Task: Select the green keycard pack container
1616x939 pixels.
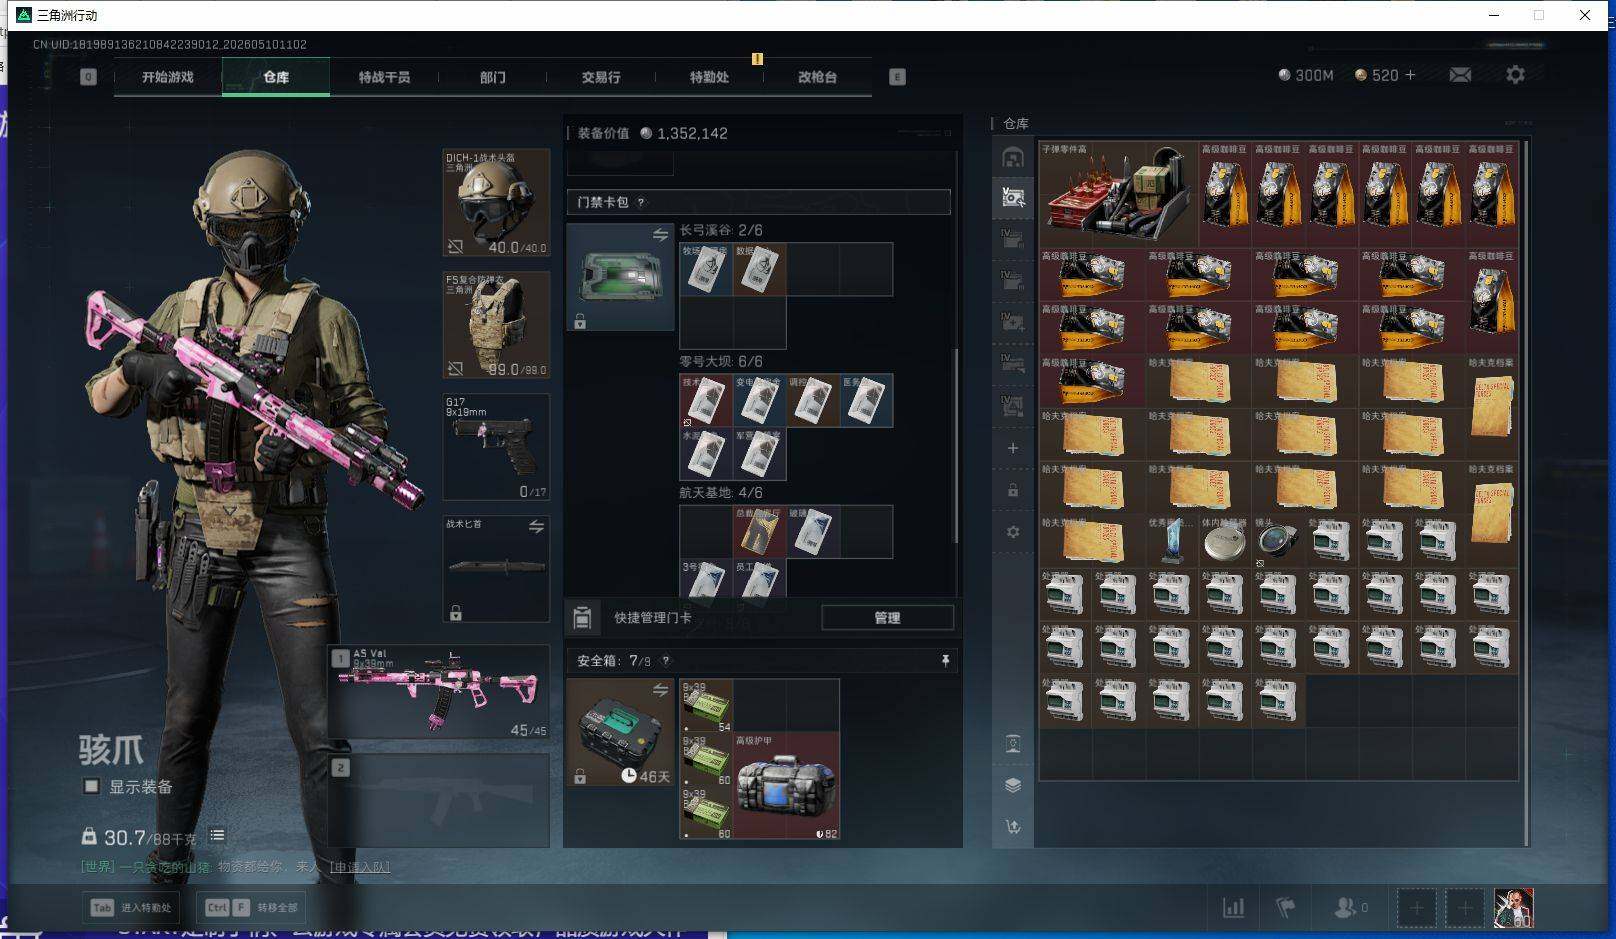Action: [620, 277]
